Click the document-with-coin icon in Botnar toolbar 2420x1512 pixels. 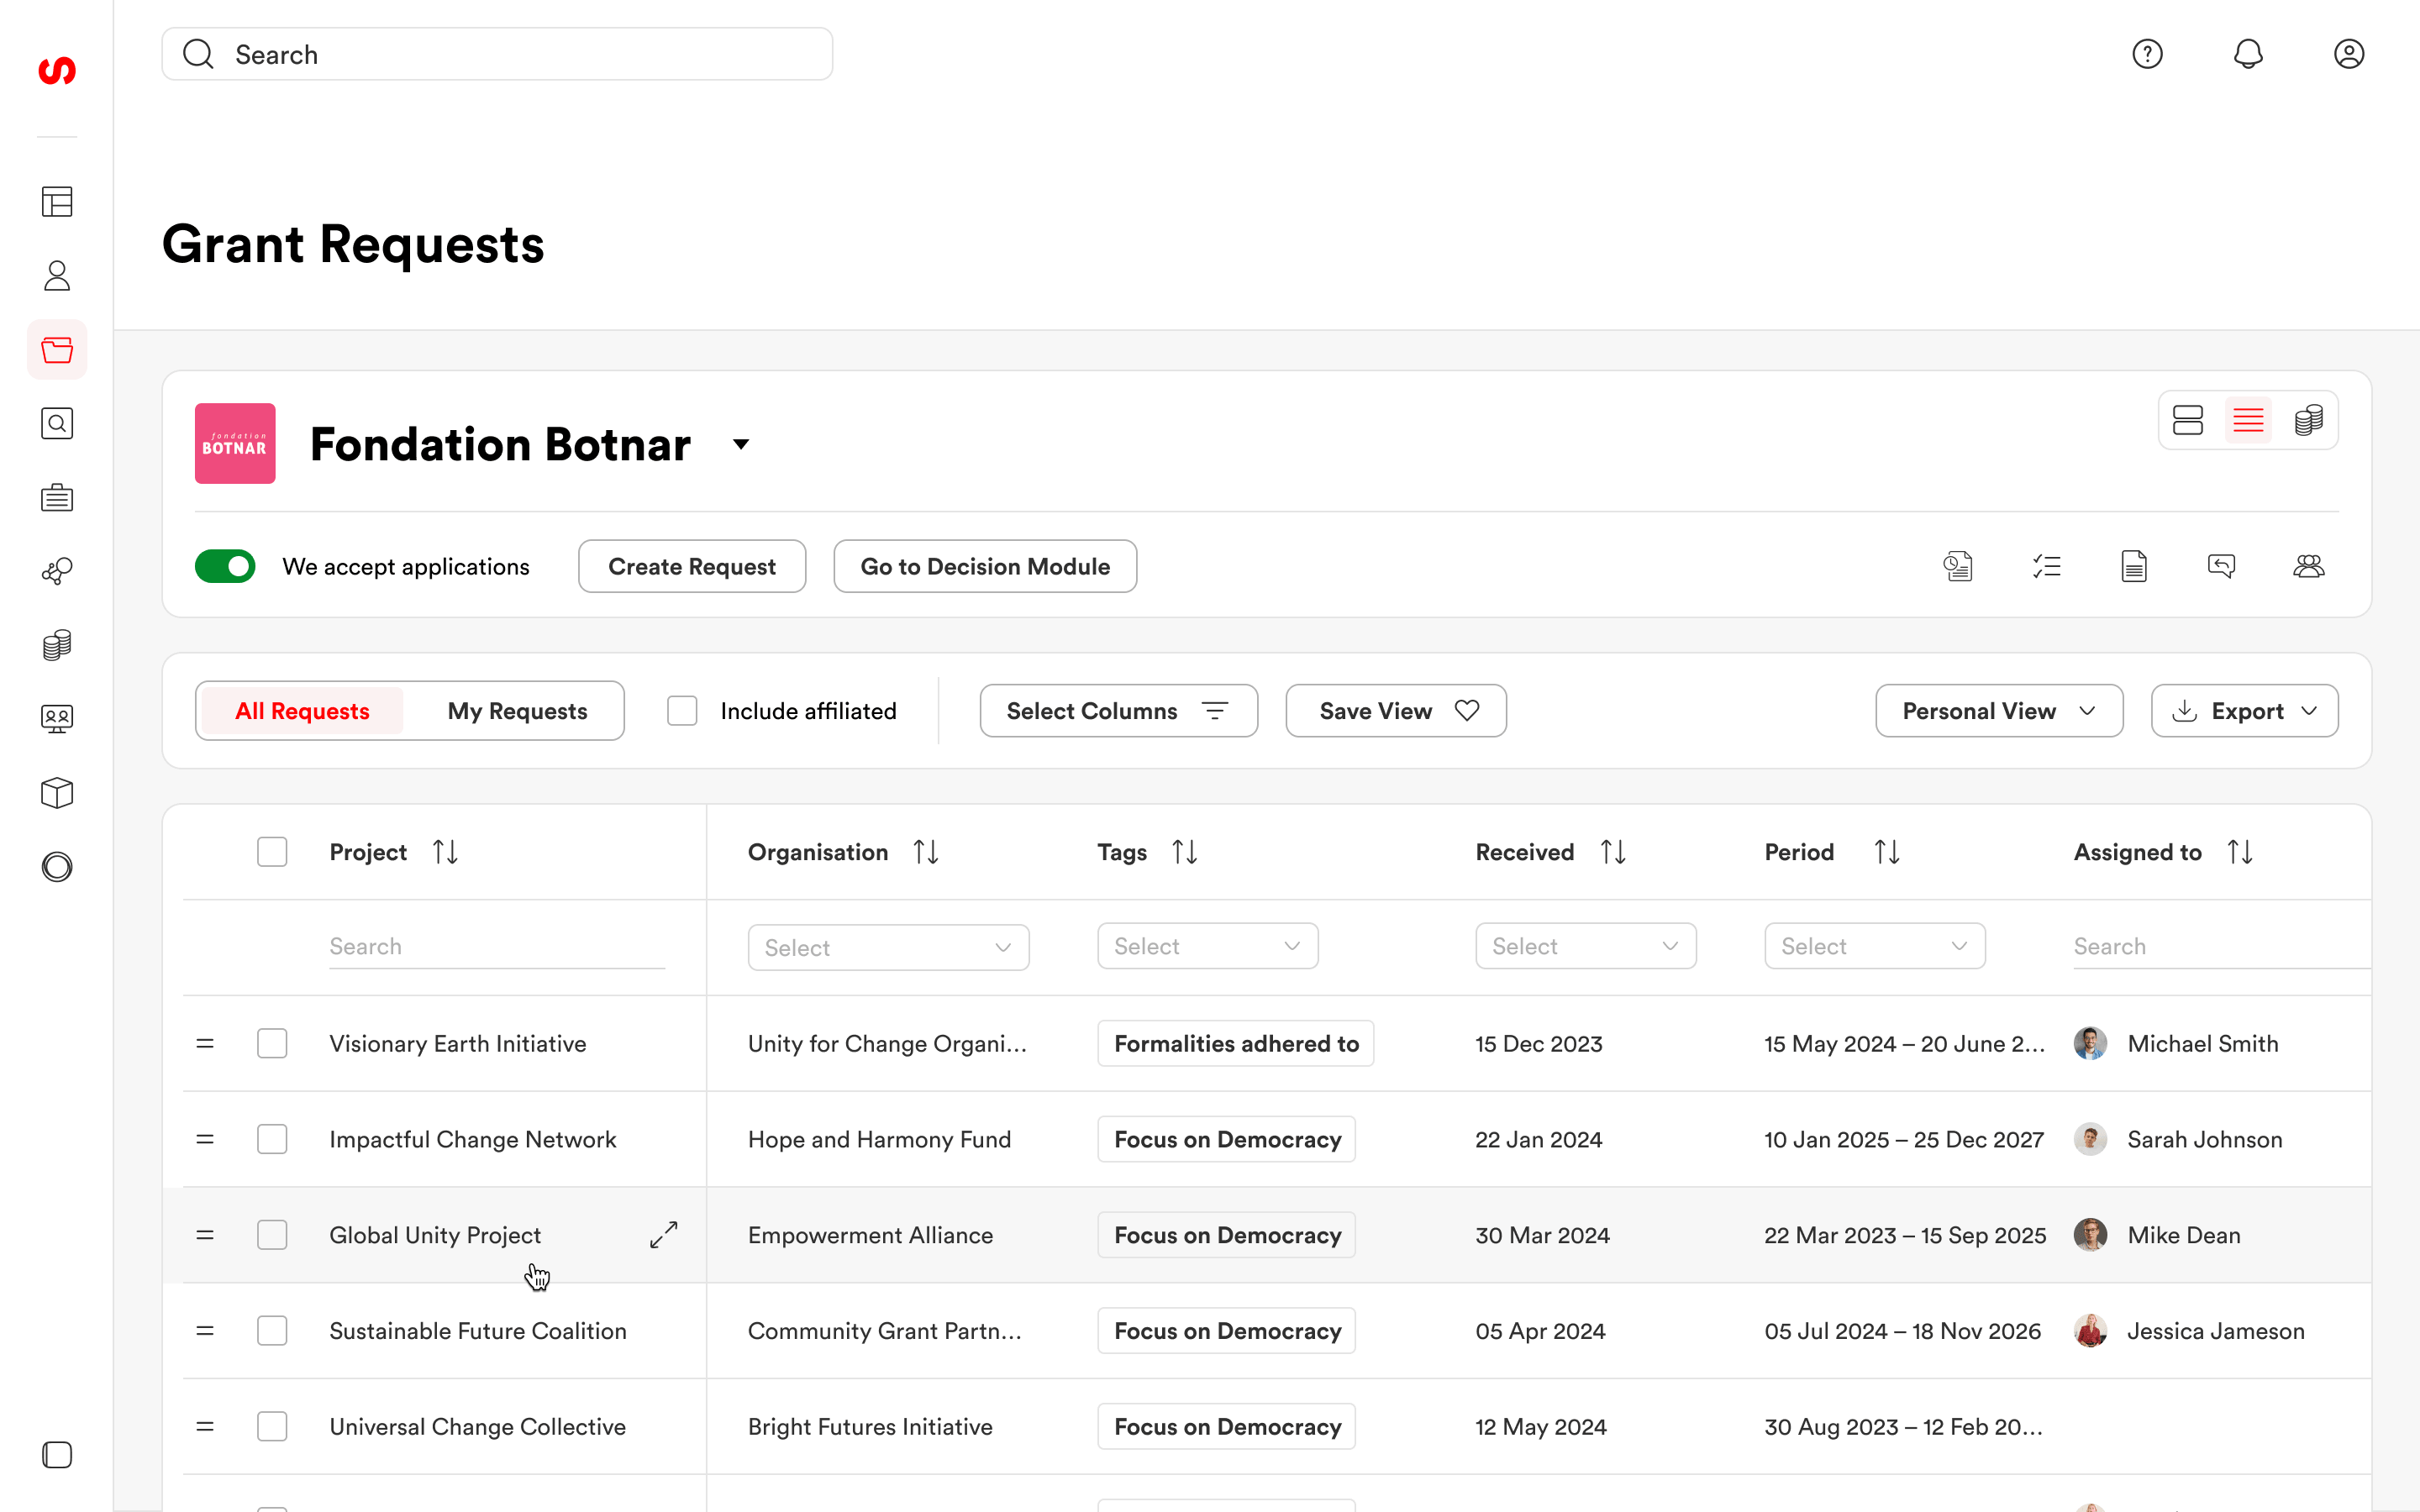[x=1958, y=567]
